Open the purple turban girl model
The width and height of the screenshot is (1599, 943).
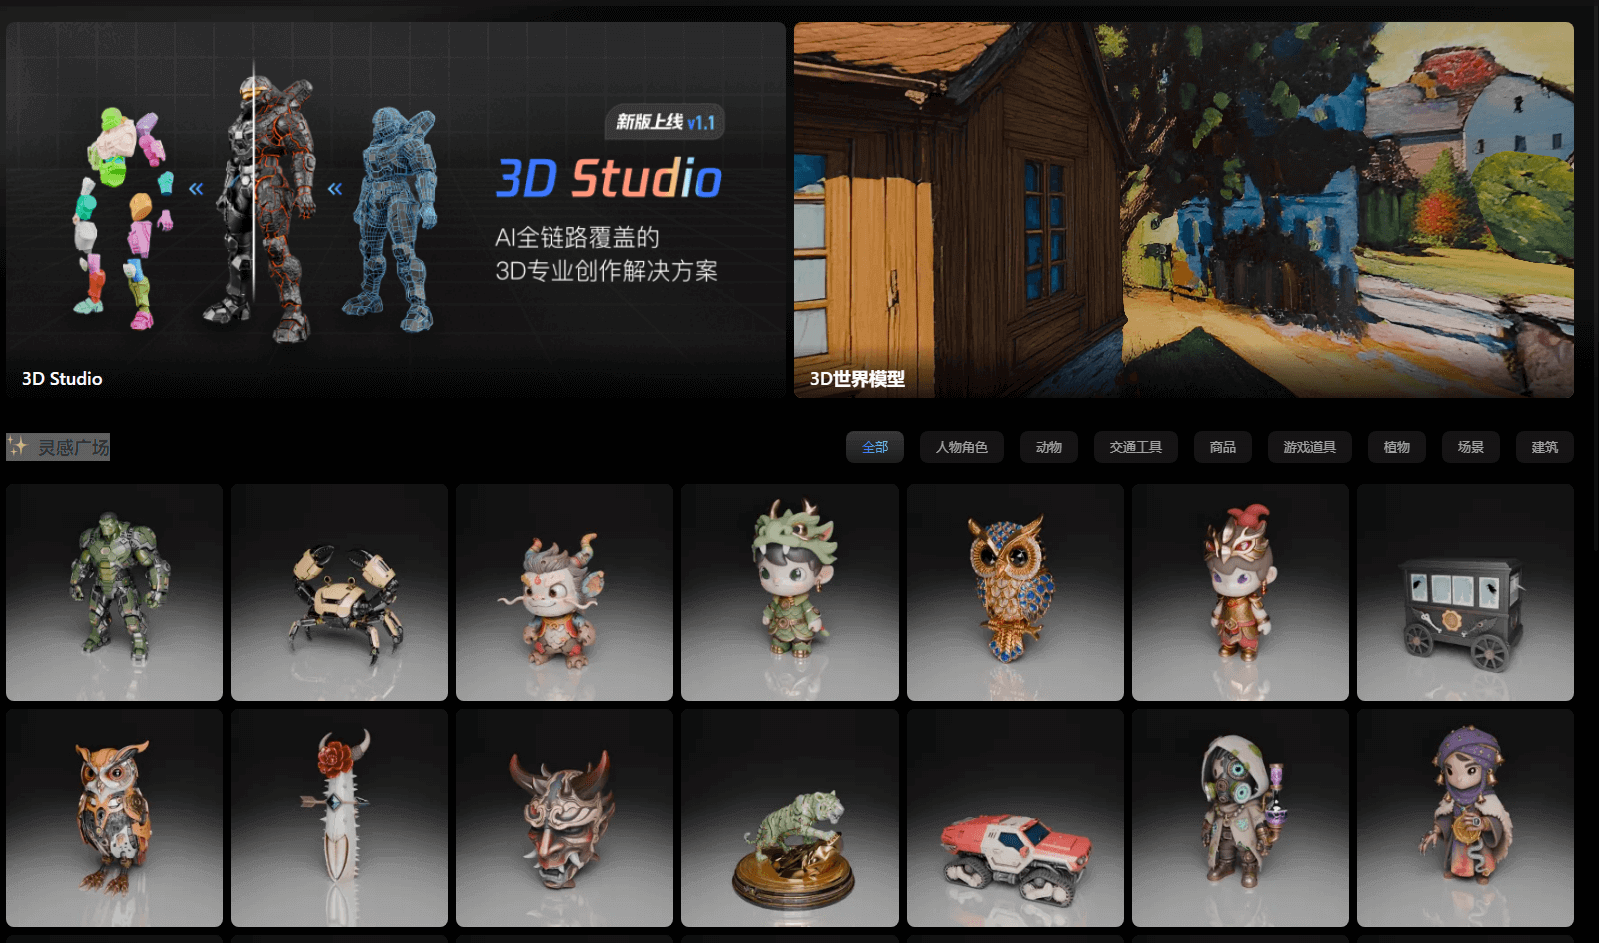tap(1465, 818)
